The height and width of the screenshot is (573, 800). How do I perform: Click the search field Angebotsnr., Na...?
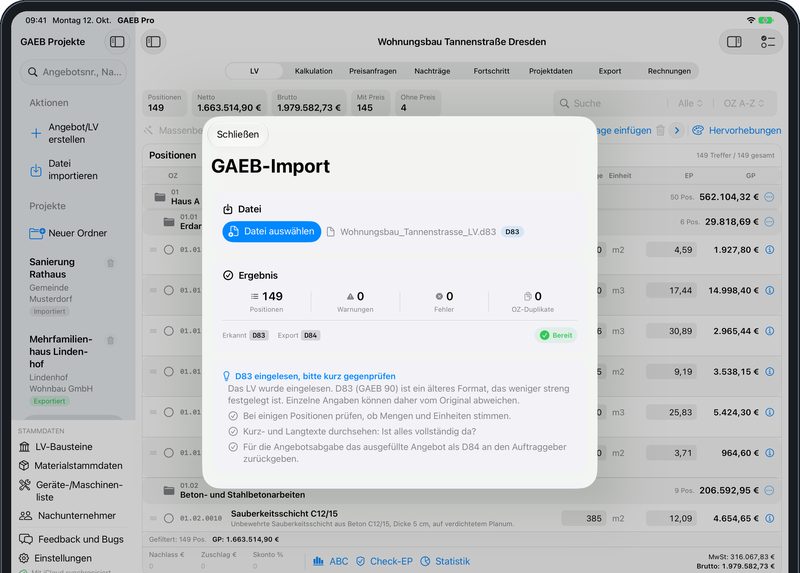[x=73, y=72]
